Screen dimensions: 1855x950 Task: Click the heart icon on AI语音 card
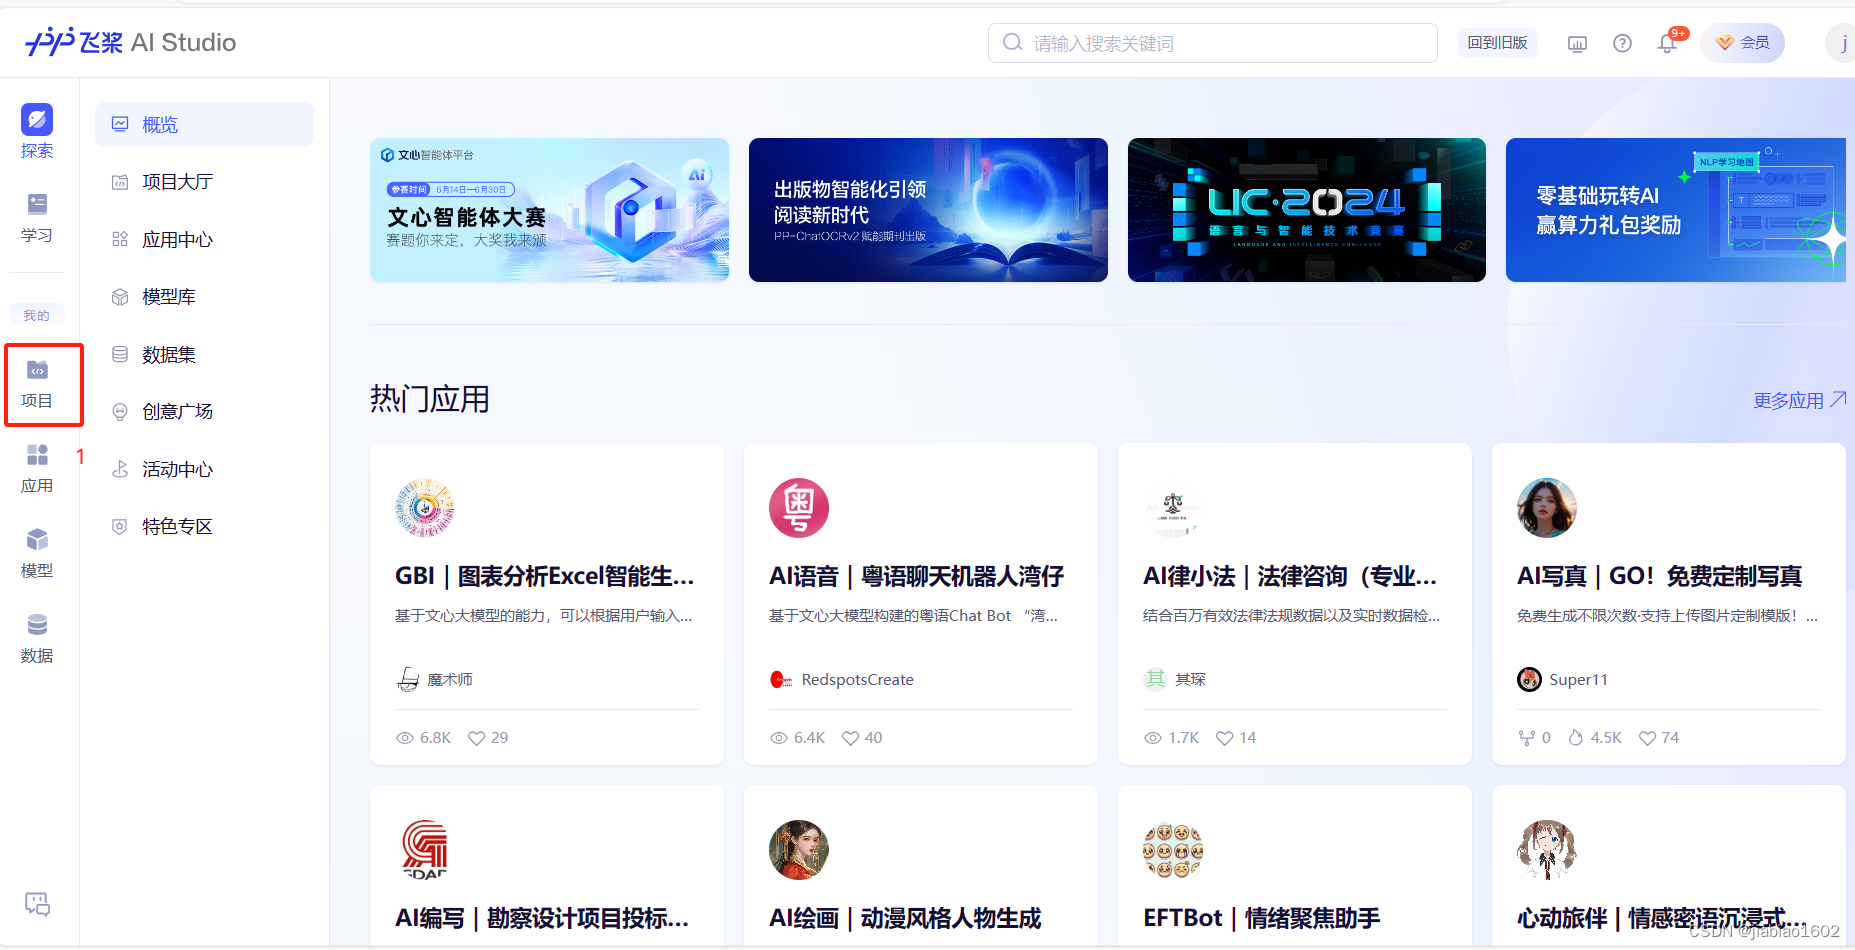tap(851, 738)
